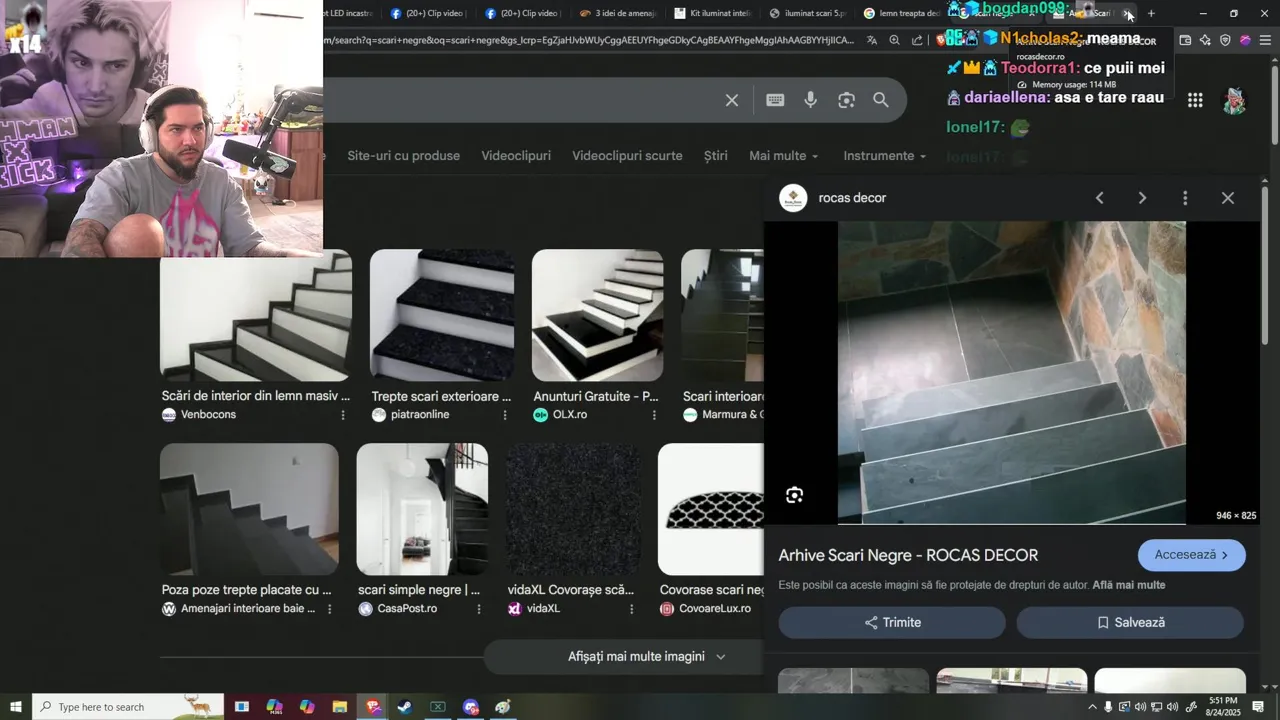Expand the Mai multe dropdown
The image size is (1280, 720).
784,156
